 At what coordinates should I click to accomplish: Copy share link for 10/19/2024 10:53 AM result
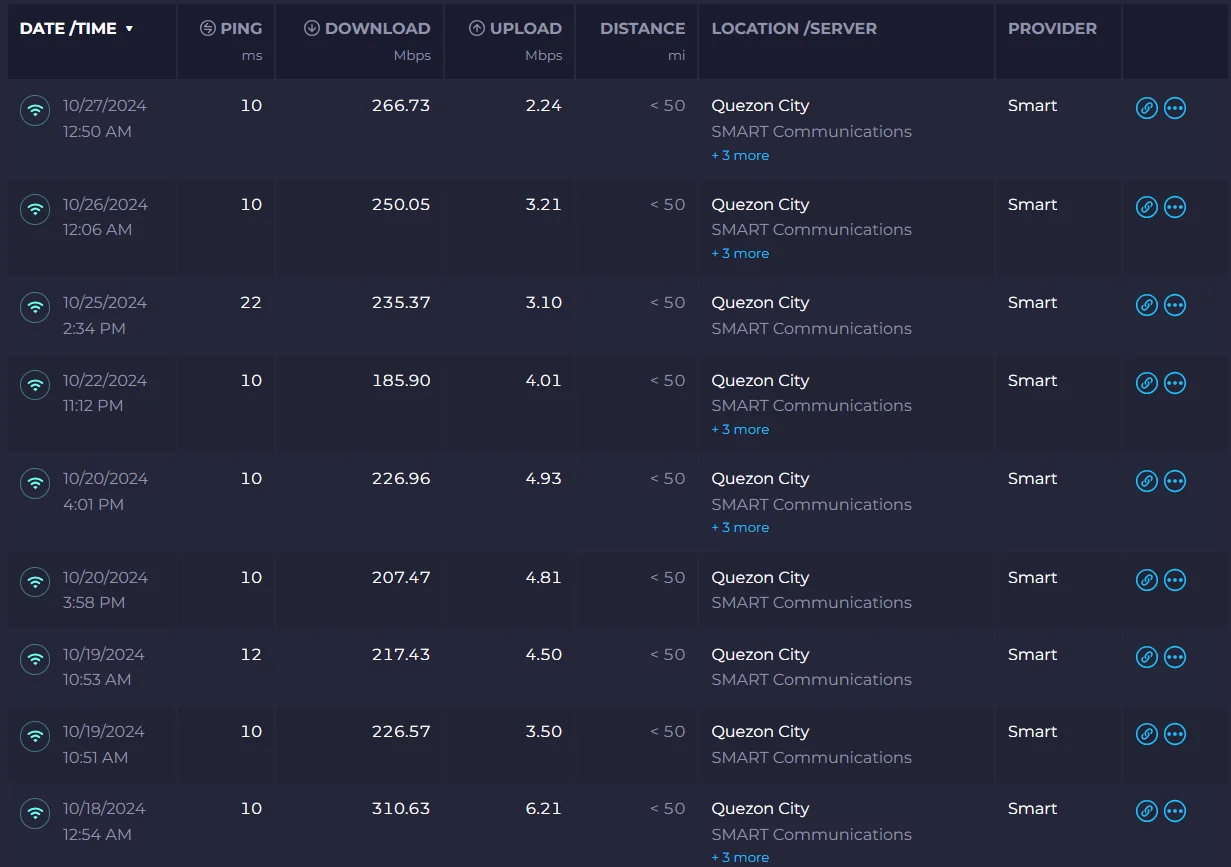click(1147, 657)
